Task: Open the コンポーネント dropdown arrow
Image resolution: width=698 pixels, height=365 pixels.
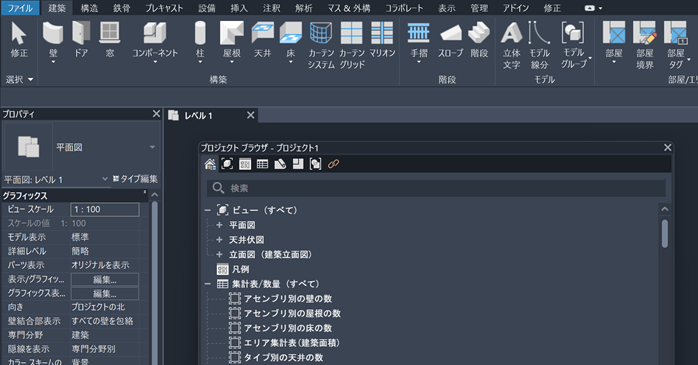Action: 155,62
